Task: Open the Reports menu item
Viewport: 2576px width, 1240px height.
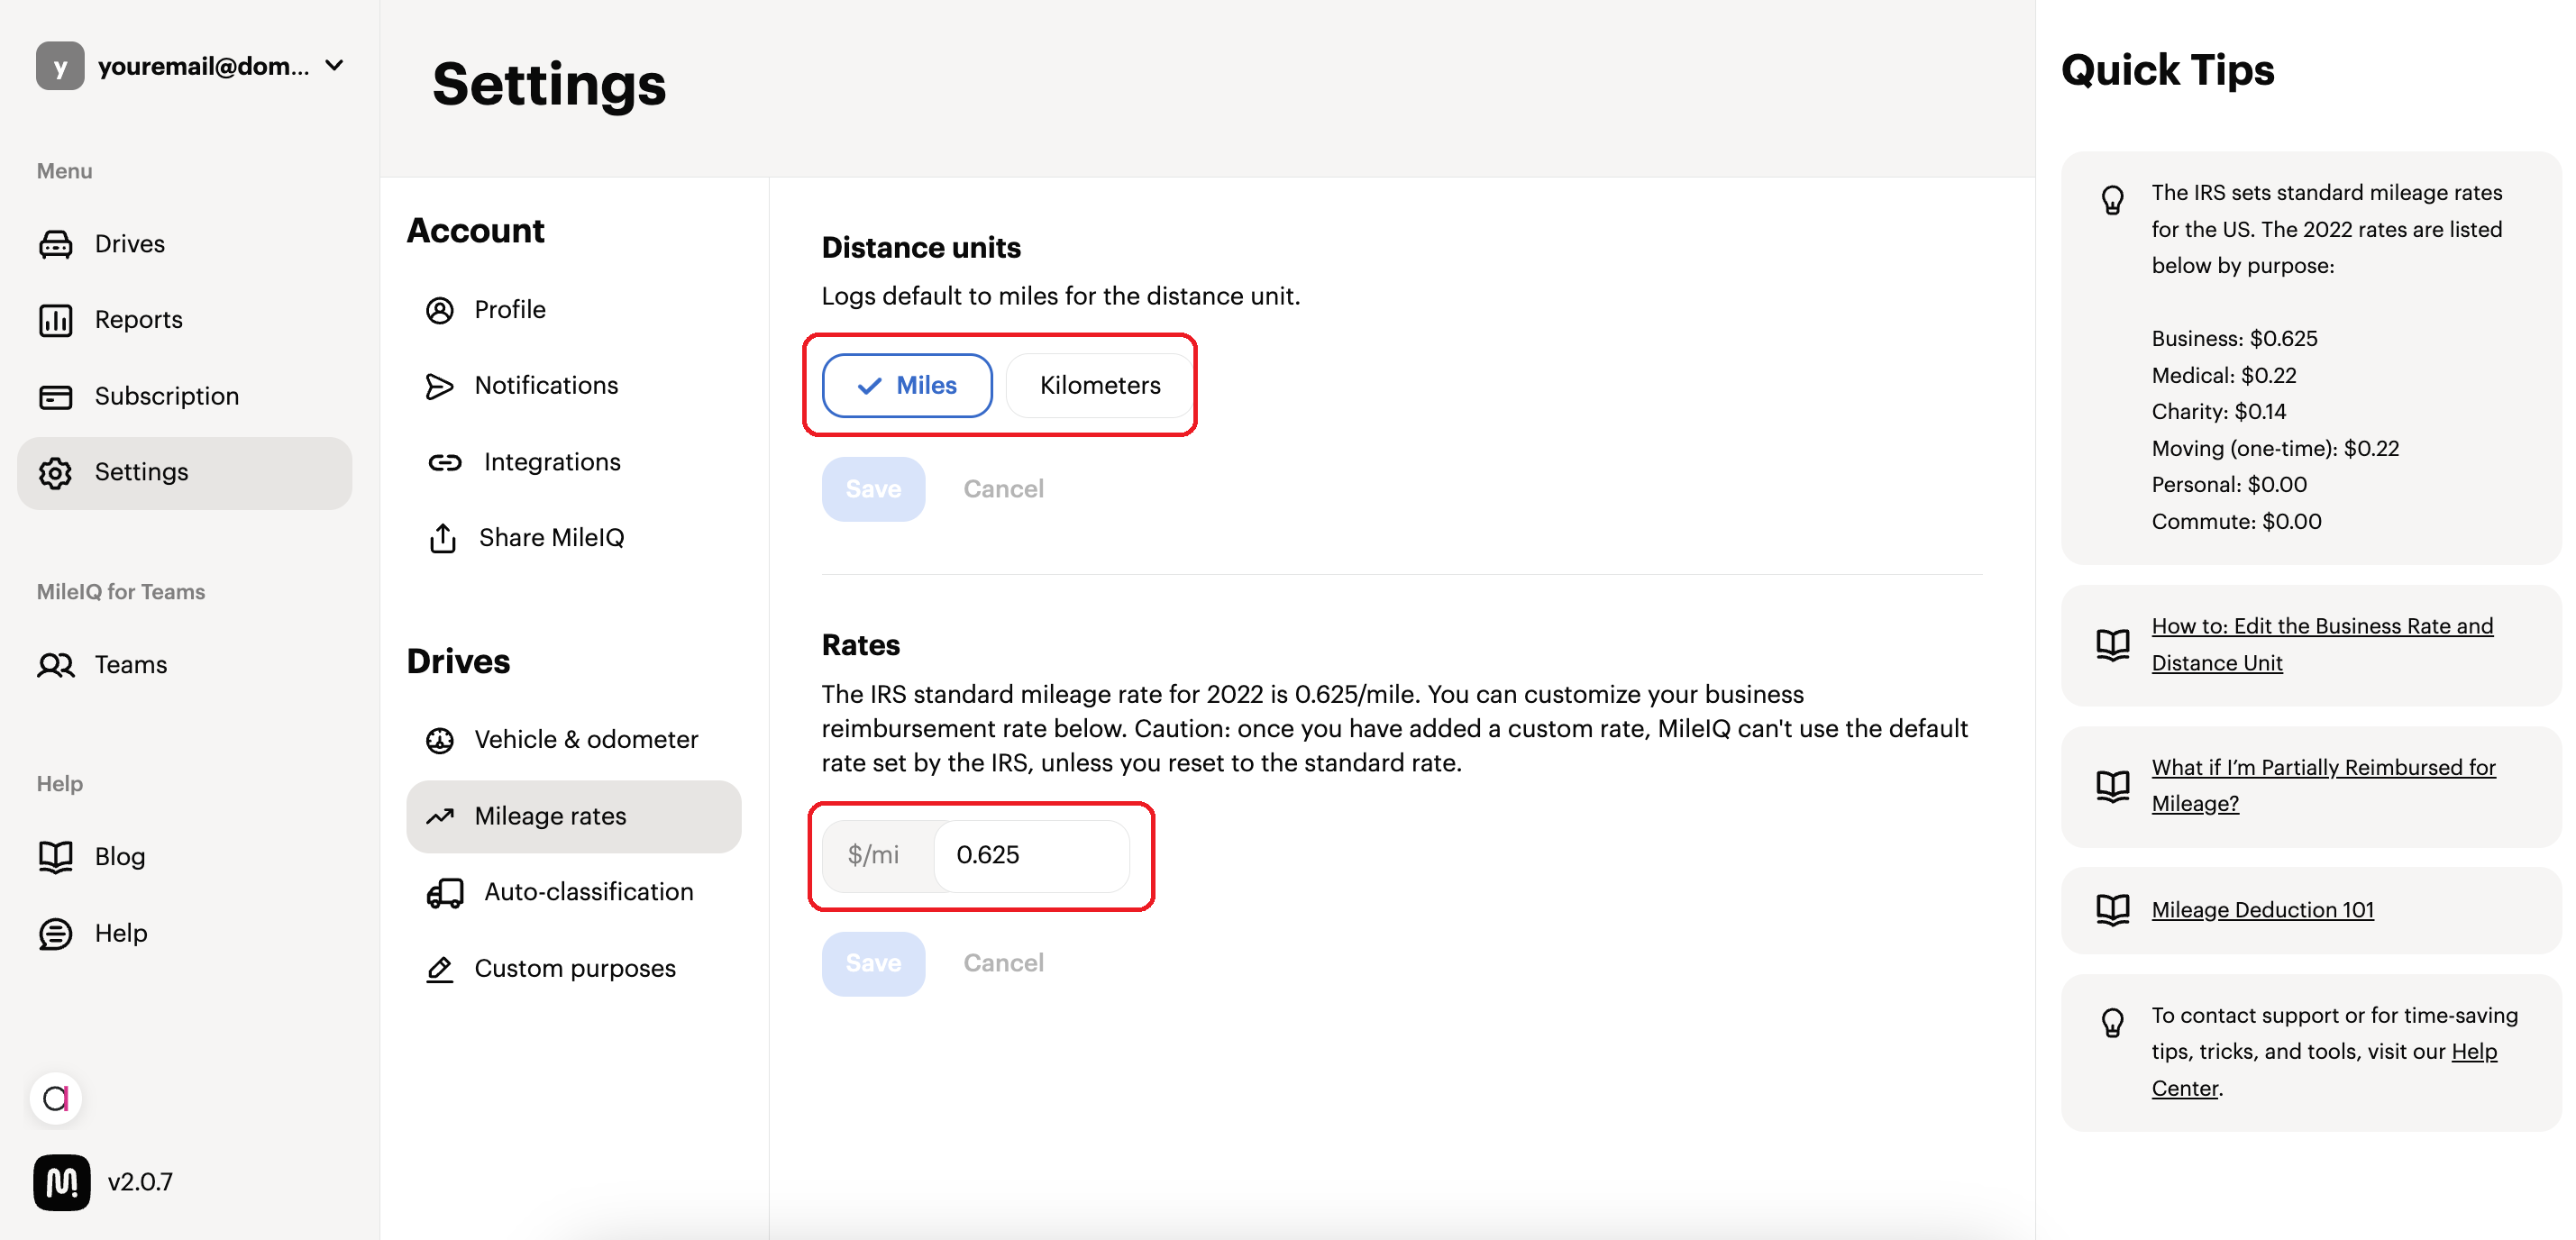Action: 184,320
